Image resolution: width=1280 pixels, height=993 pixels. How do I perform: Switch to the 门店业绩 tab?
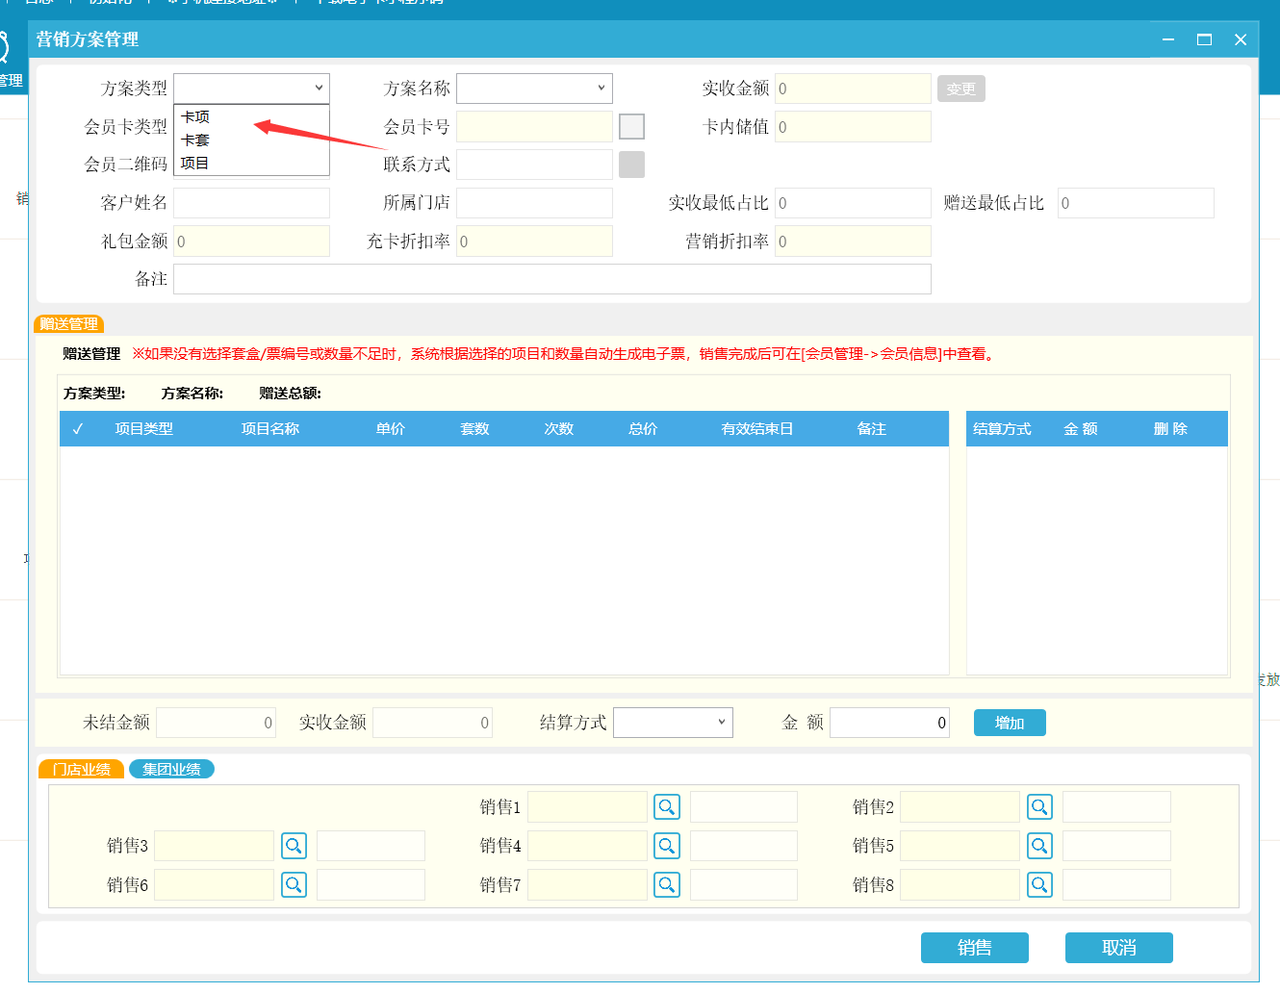click(x=82, y=769)
